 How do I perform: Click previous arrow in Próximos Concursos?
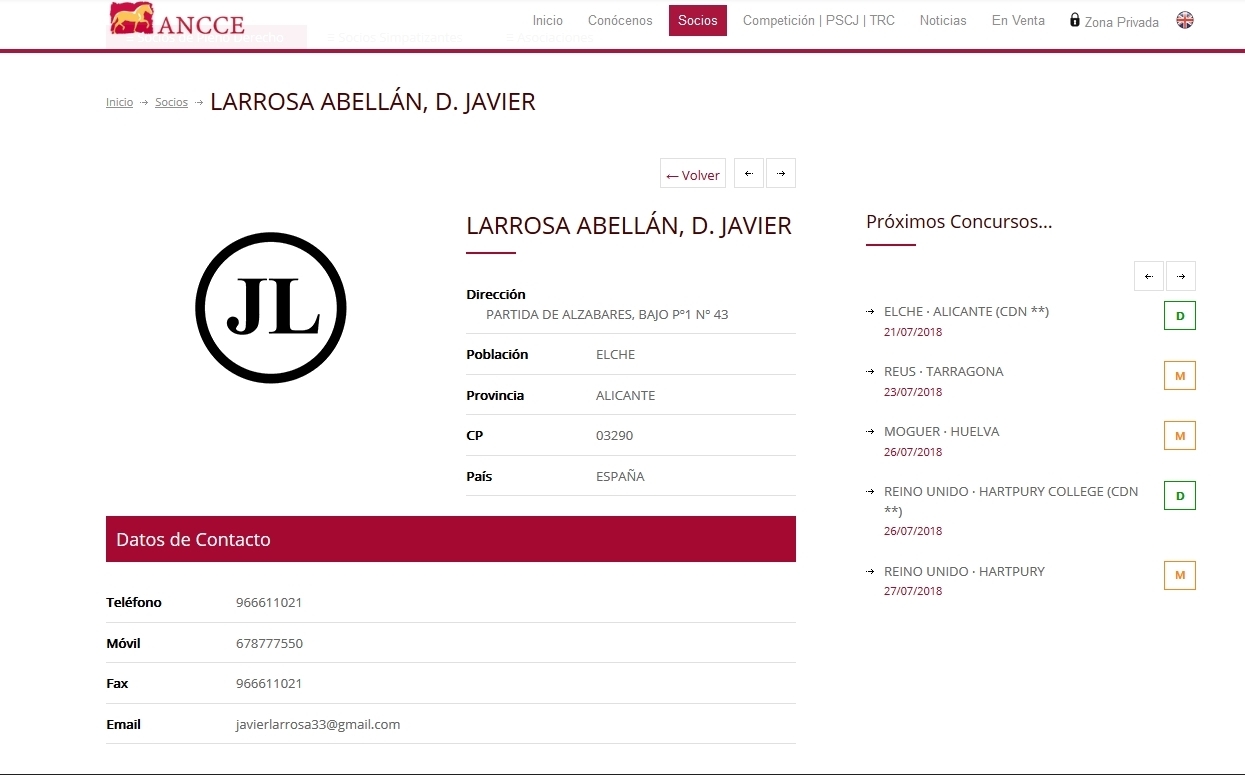1148,276
